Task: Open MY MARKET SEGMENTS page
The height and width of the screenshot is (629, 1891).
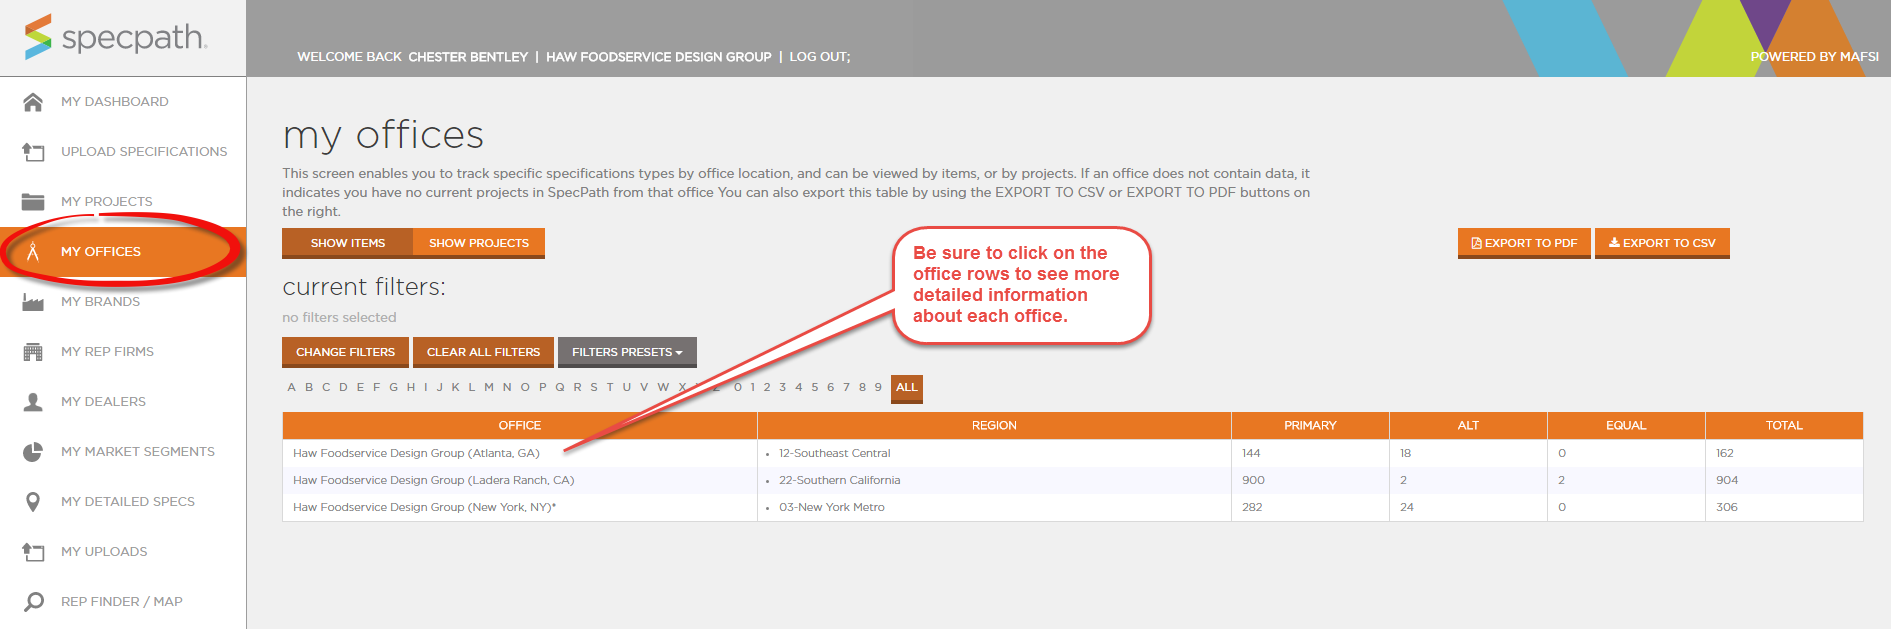Action: (138, 452)
